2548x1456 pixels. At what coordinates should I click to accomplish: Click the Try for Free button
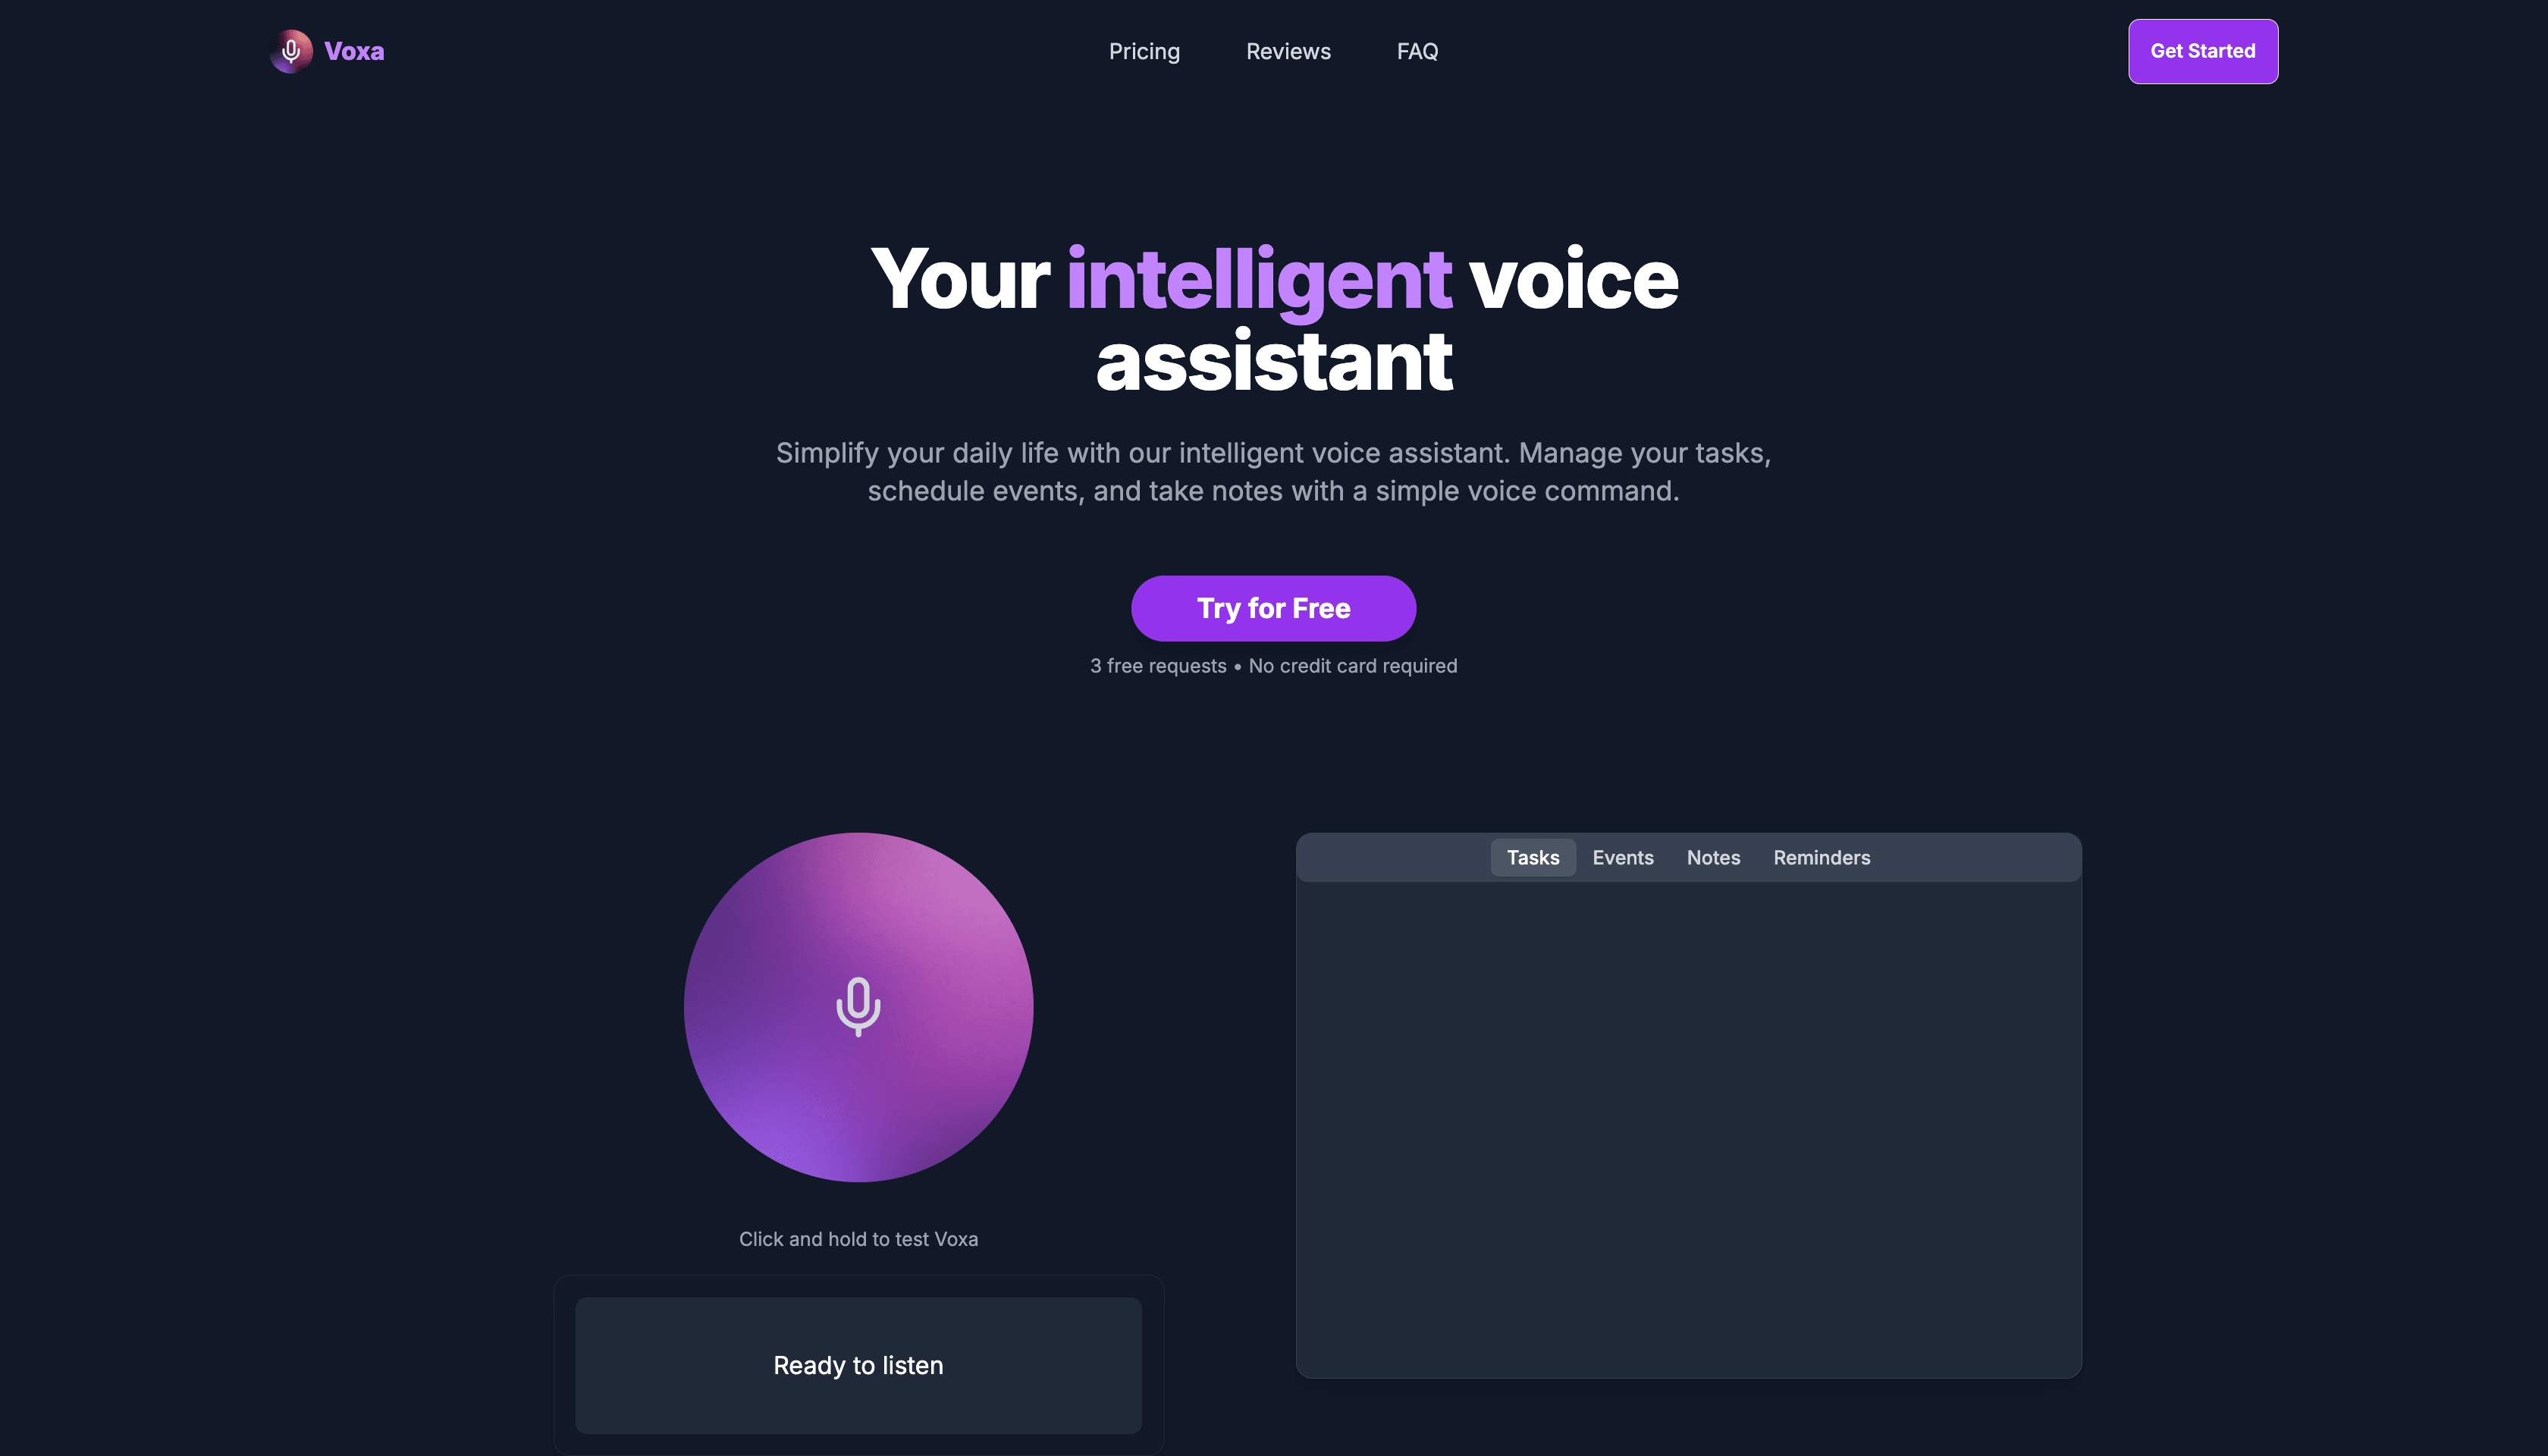[1274, 607]
